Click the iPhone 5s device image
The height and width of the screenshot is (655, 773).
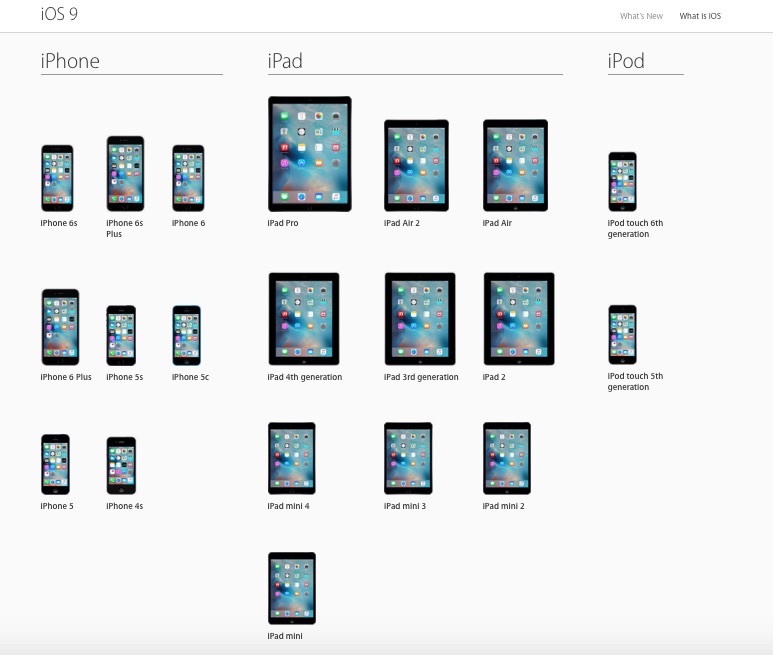(x=121, y=336)
